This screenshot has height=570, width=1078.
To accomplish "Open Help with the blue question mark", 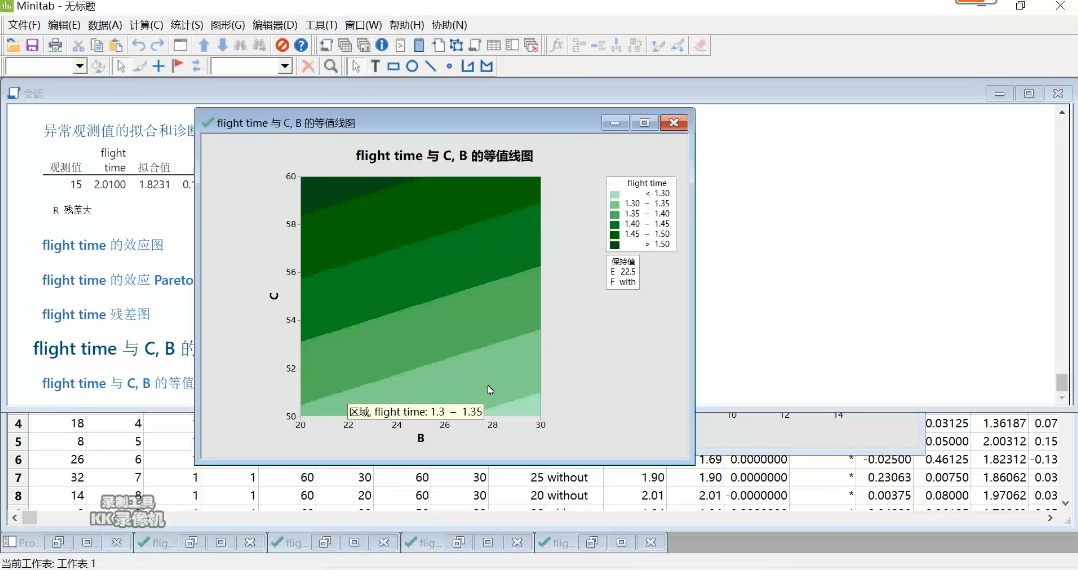I will pos(301,45).
